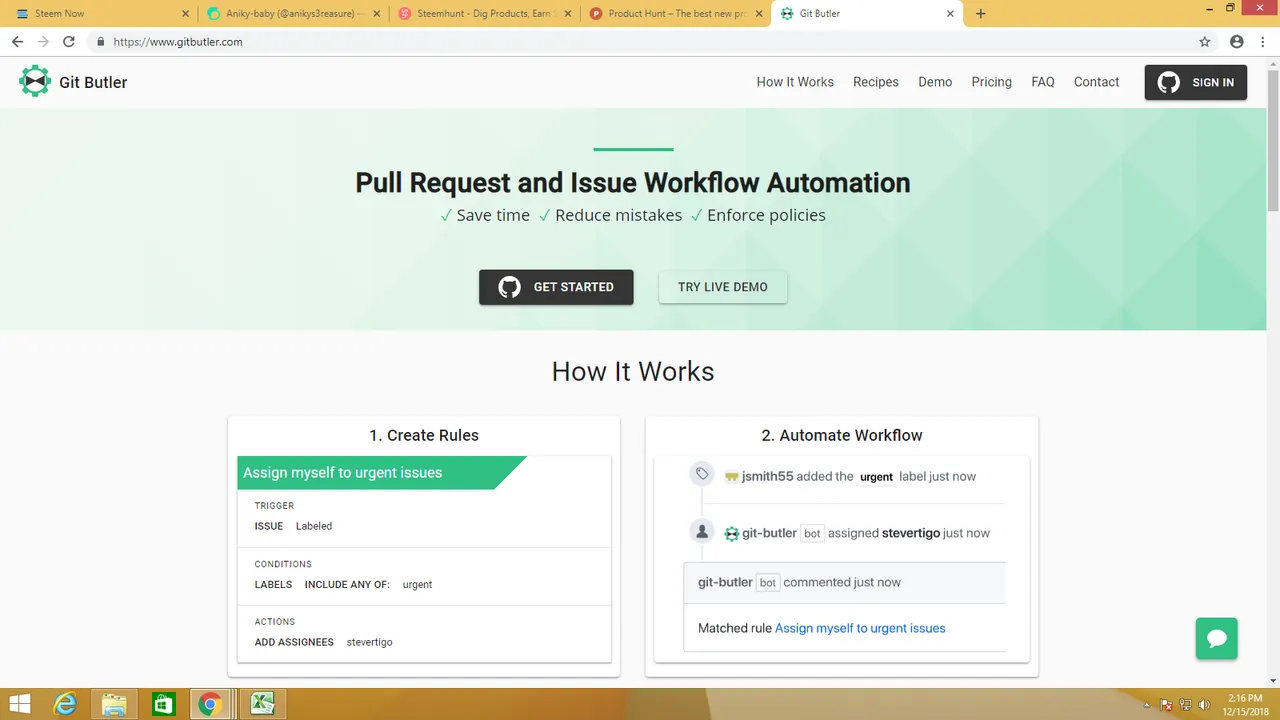Click the Git Butler logo icon
The height and width of the screenshot is (720, 1280).
tap(35, 81)
